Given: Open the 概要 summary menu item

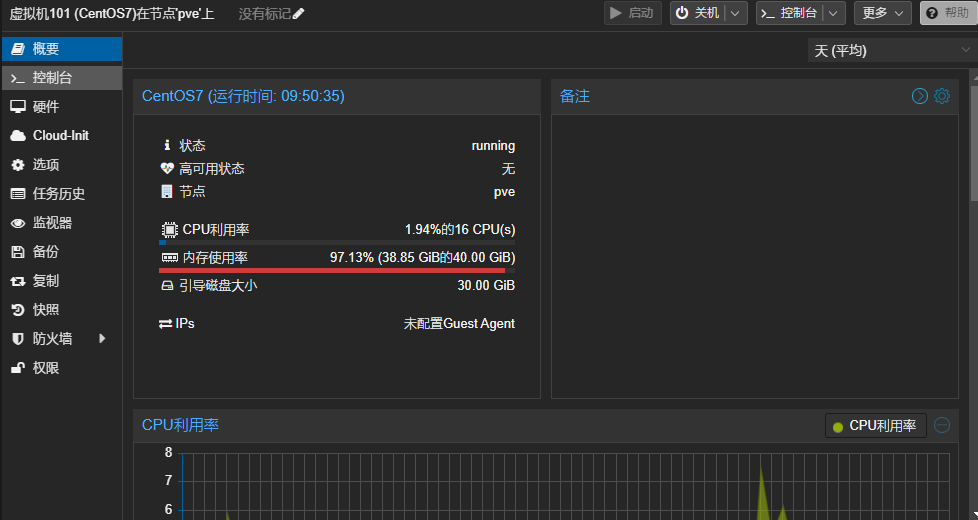Looking at the screenshot, I should tap(62, 49).
